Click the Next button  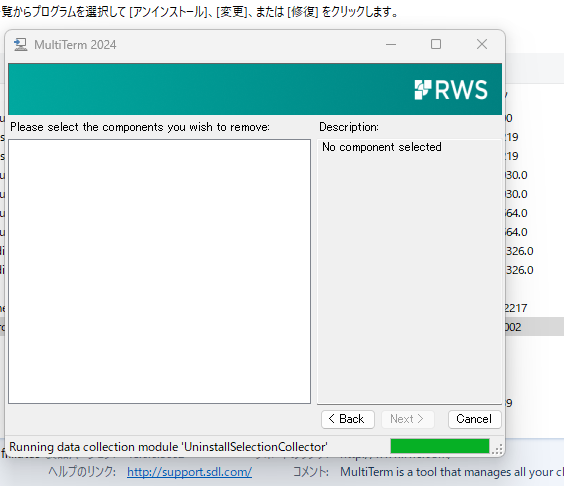point(408,419)
